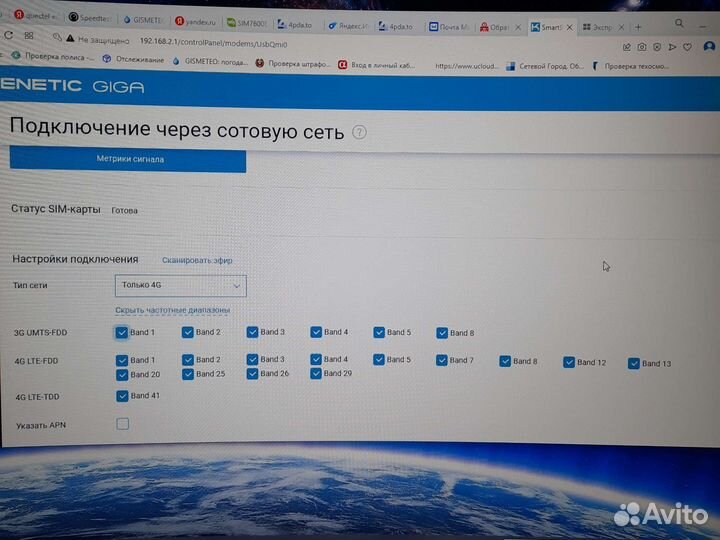Disable the Band 13 checkbox
The height and width of the screenshot is (540, 720).
[x=634, y=364]
